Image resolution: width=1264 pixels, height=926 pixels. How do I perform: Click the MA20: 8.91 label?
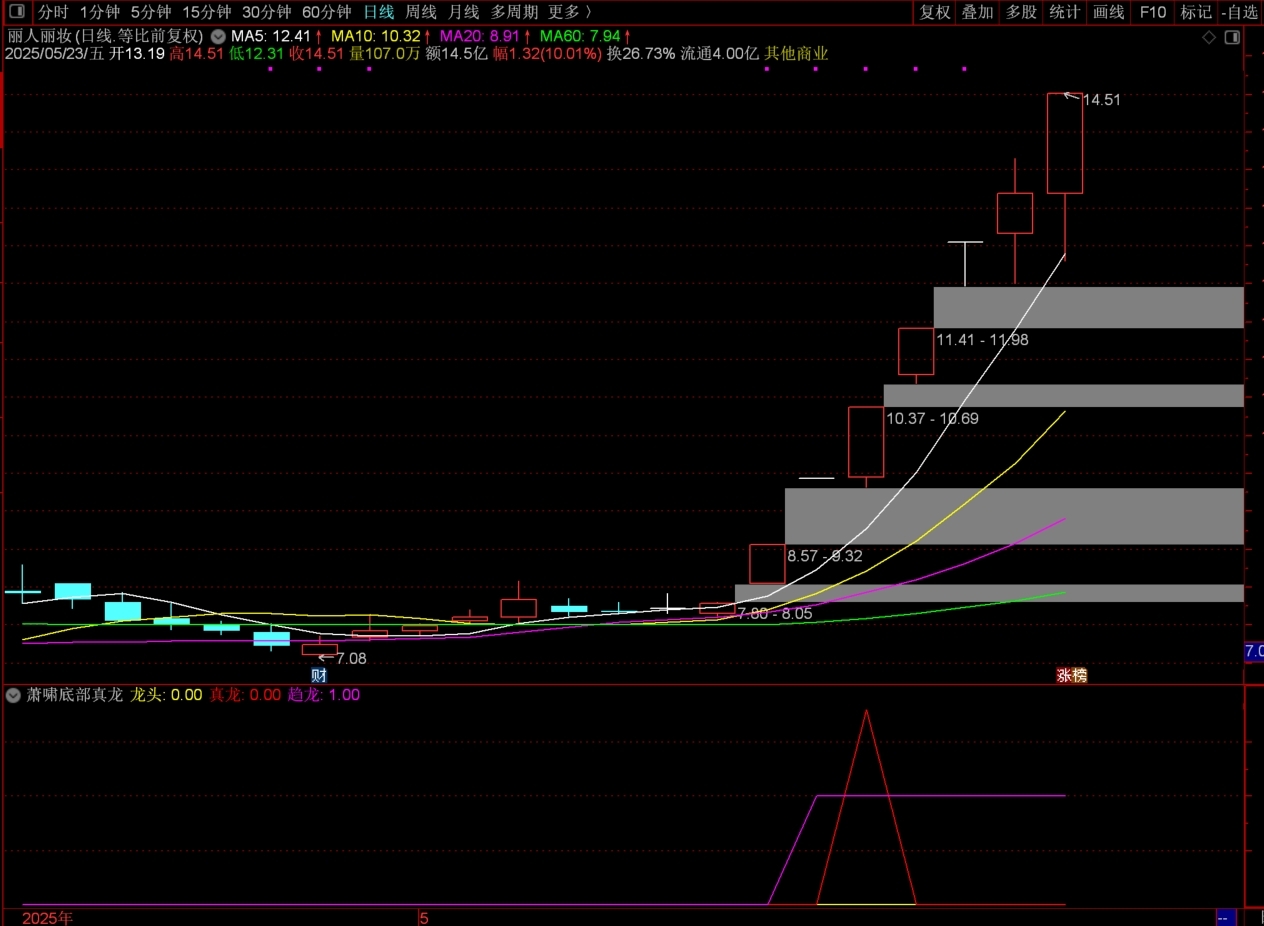(x=481, y=36)
